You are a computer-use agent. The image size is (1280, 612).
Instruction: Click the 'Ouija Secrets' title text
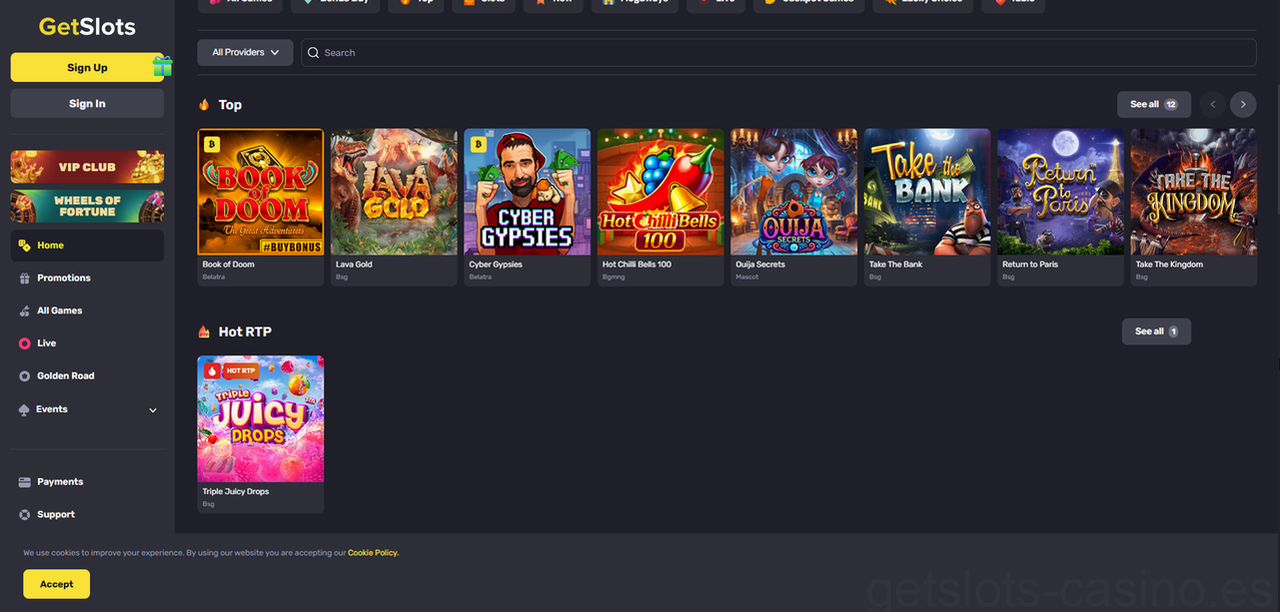coord(760,265)
